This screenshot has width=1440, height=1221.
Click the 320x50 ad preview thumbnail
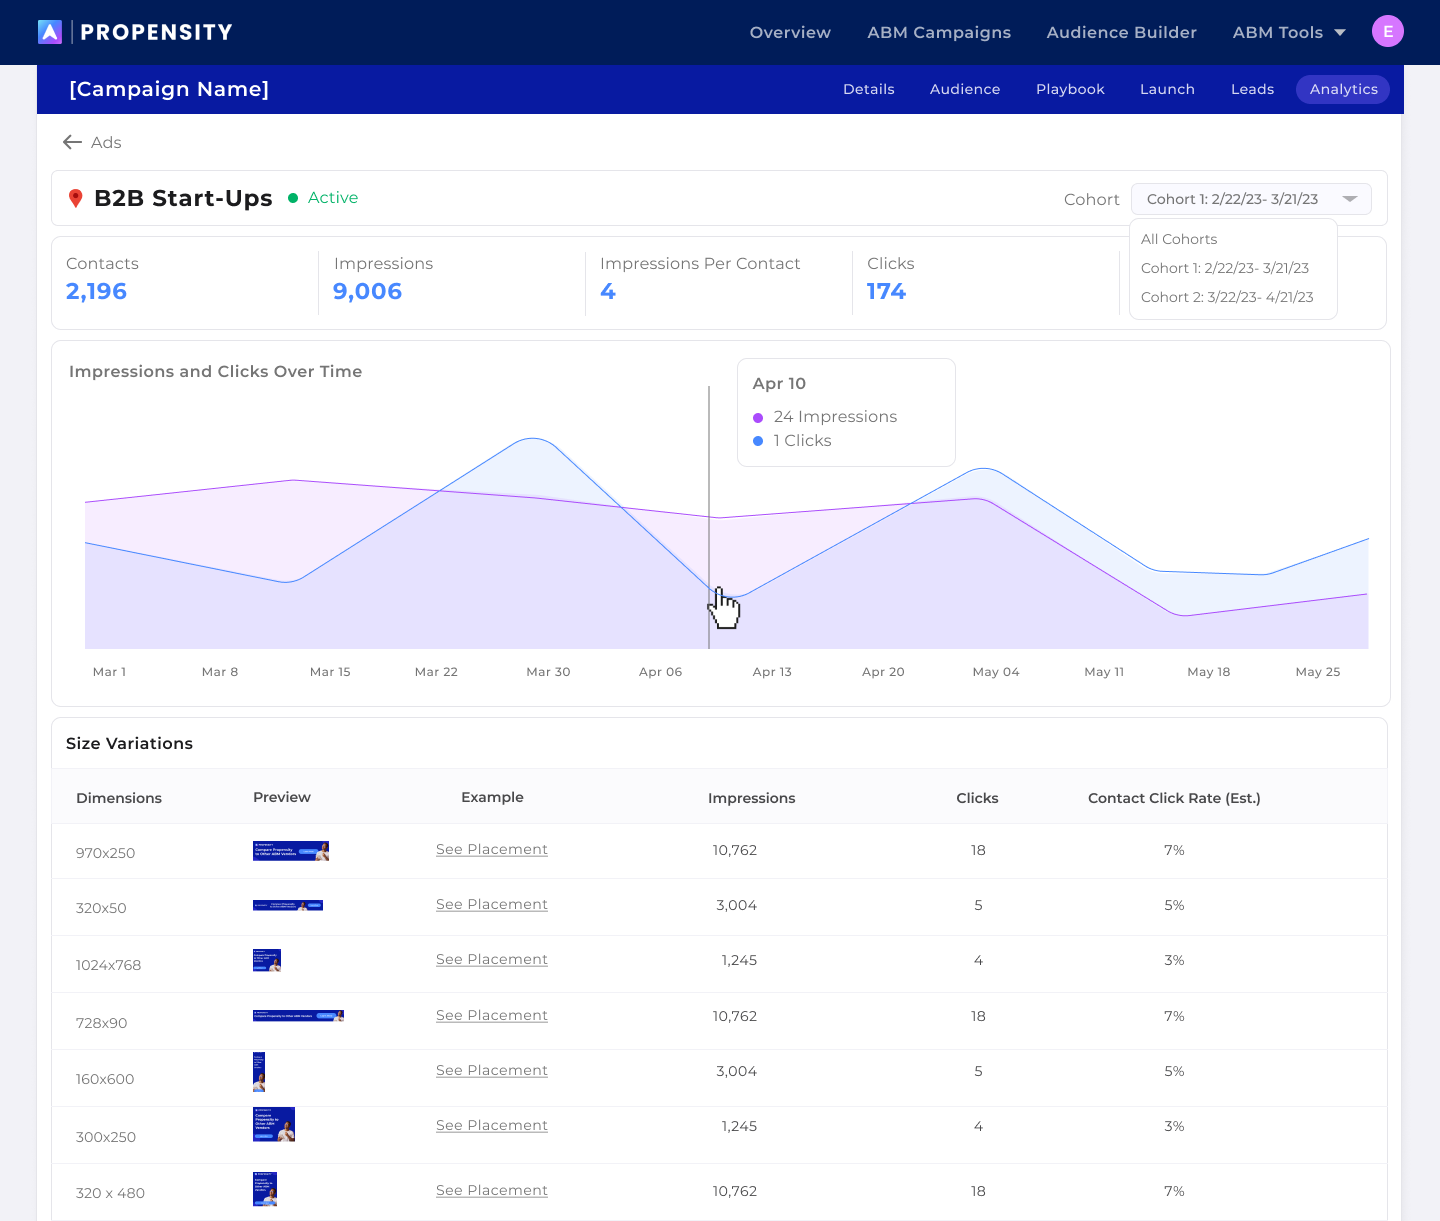click(288, 905)
